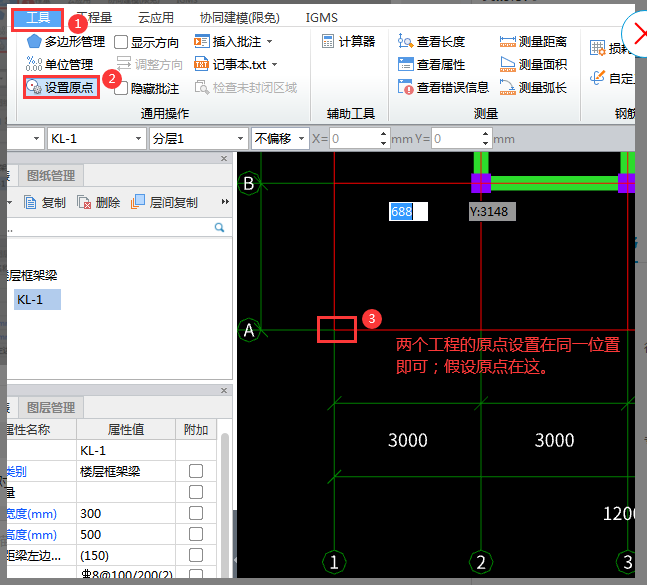
Task: Click the 附加 column header
Action: point(196,429)
